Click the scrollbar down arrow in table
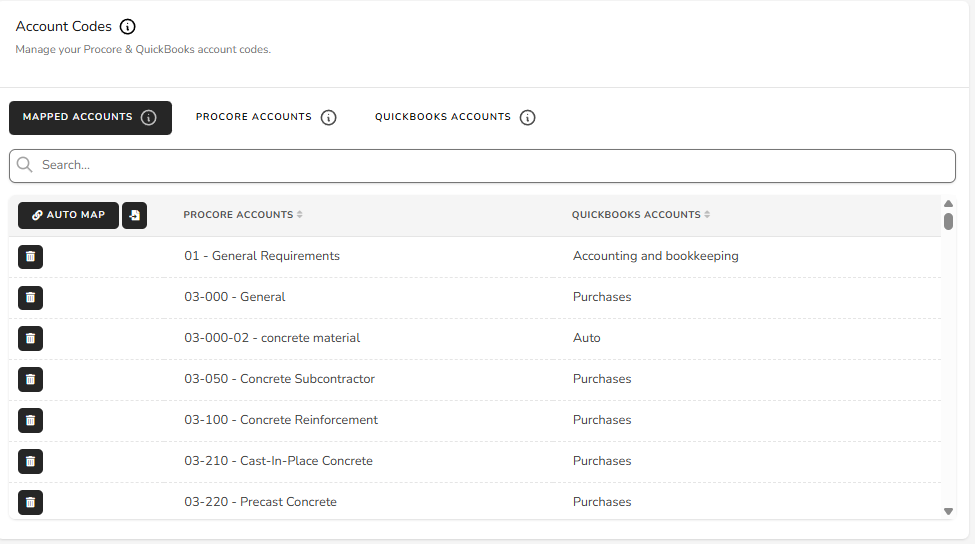This screenshot has height=544, width=975. tap(948, 511)
